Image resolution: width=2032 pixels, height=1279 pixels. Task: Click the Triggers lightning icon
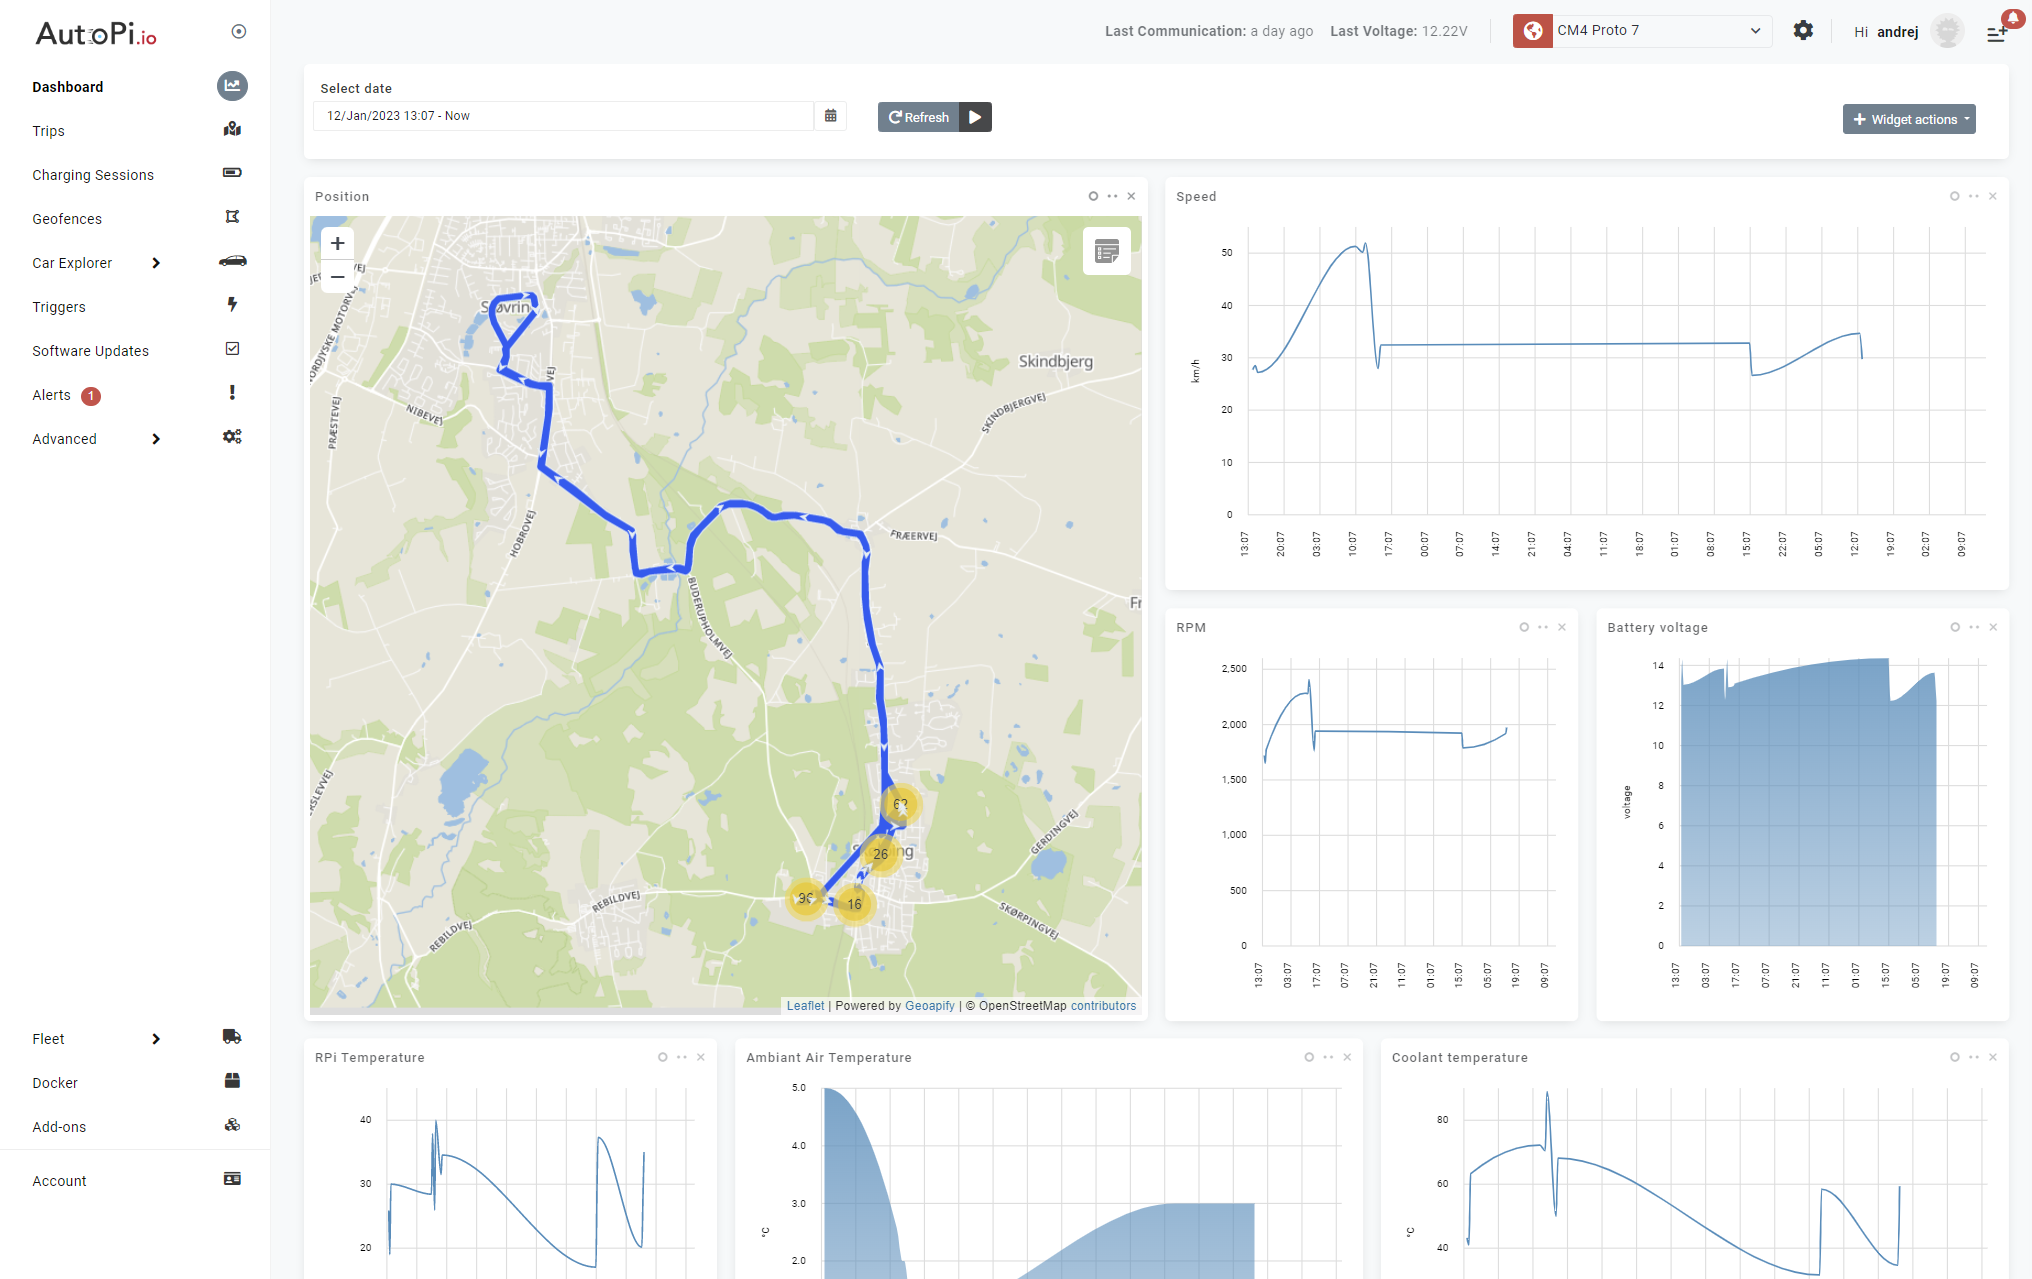(232, 304)
